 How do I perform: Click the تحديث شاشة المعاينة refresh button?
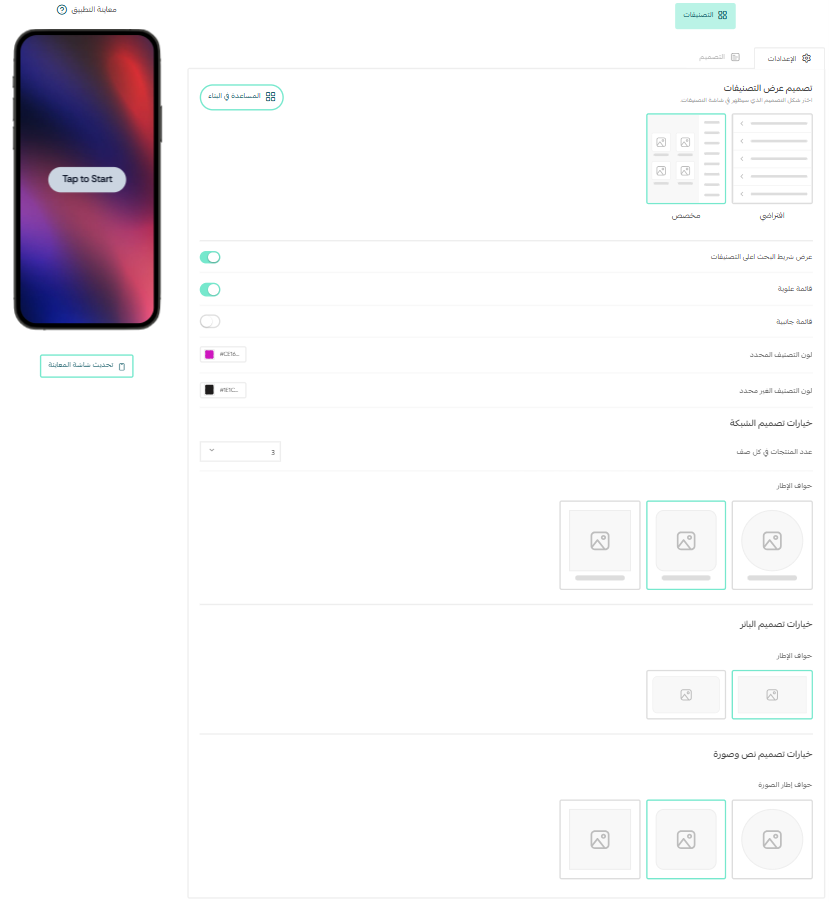pos(87,366)
